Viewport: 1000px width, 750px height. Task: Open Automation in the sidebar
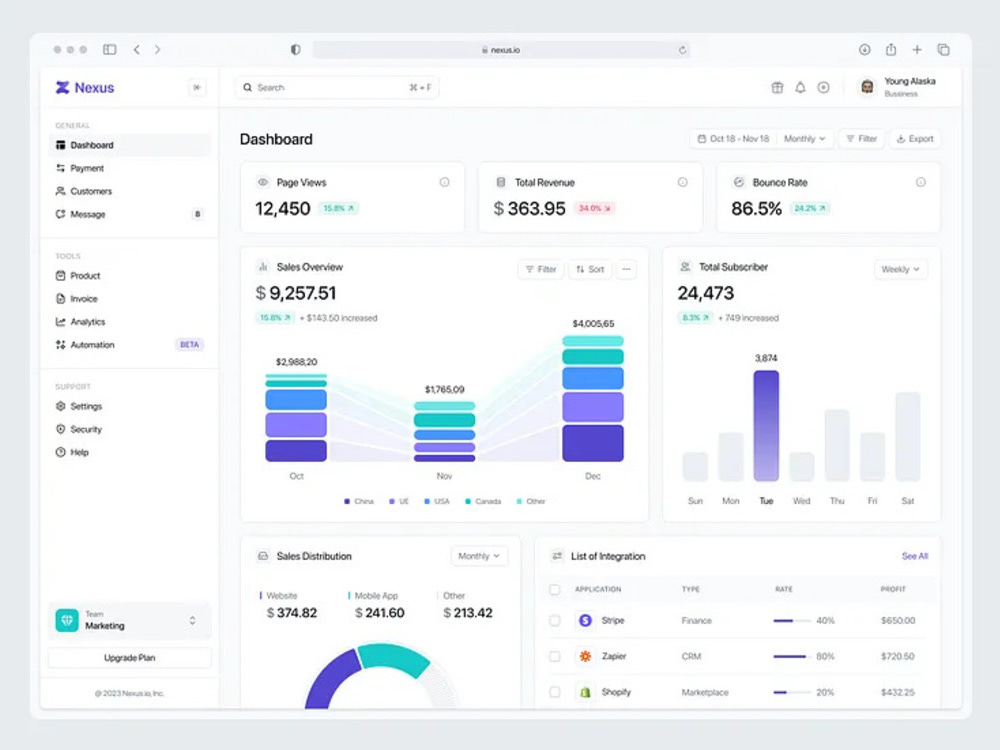point(129,344)
